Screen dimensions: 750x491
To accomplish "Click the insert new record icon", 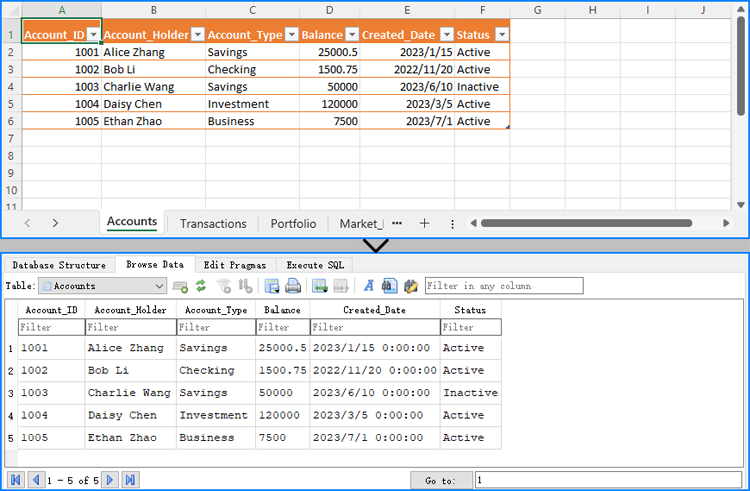I will pos(320,286).
